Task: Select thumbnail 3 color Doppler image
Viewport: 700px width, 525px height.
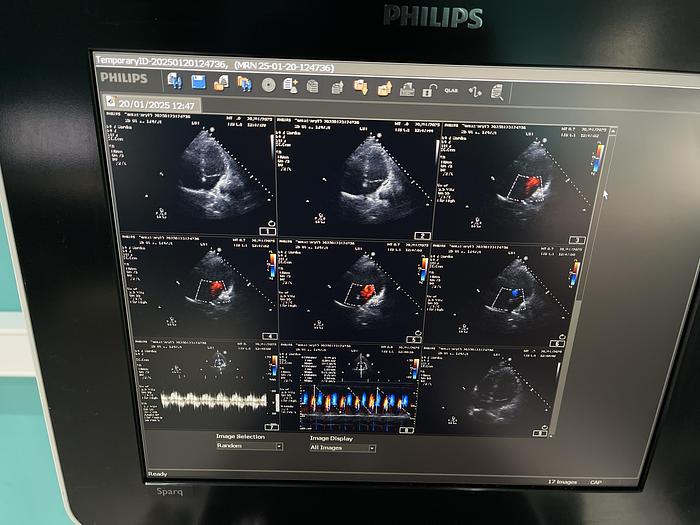Action: tap(521, 183)
